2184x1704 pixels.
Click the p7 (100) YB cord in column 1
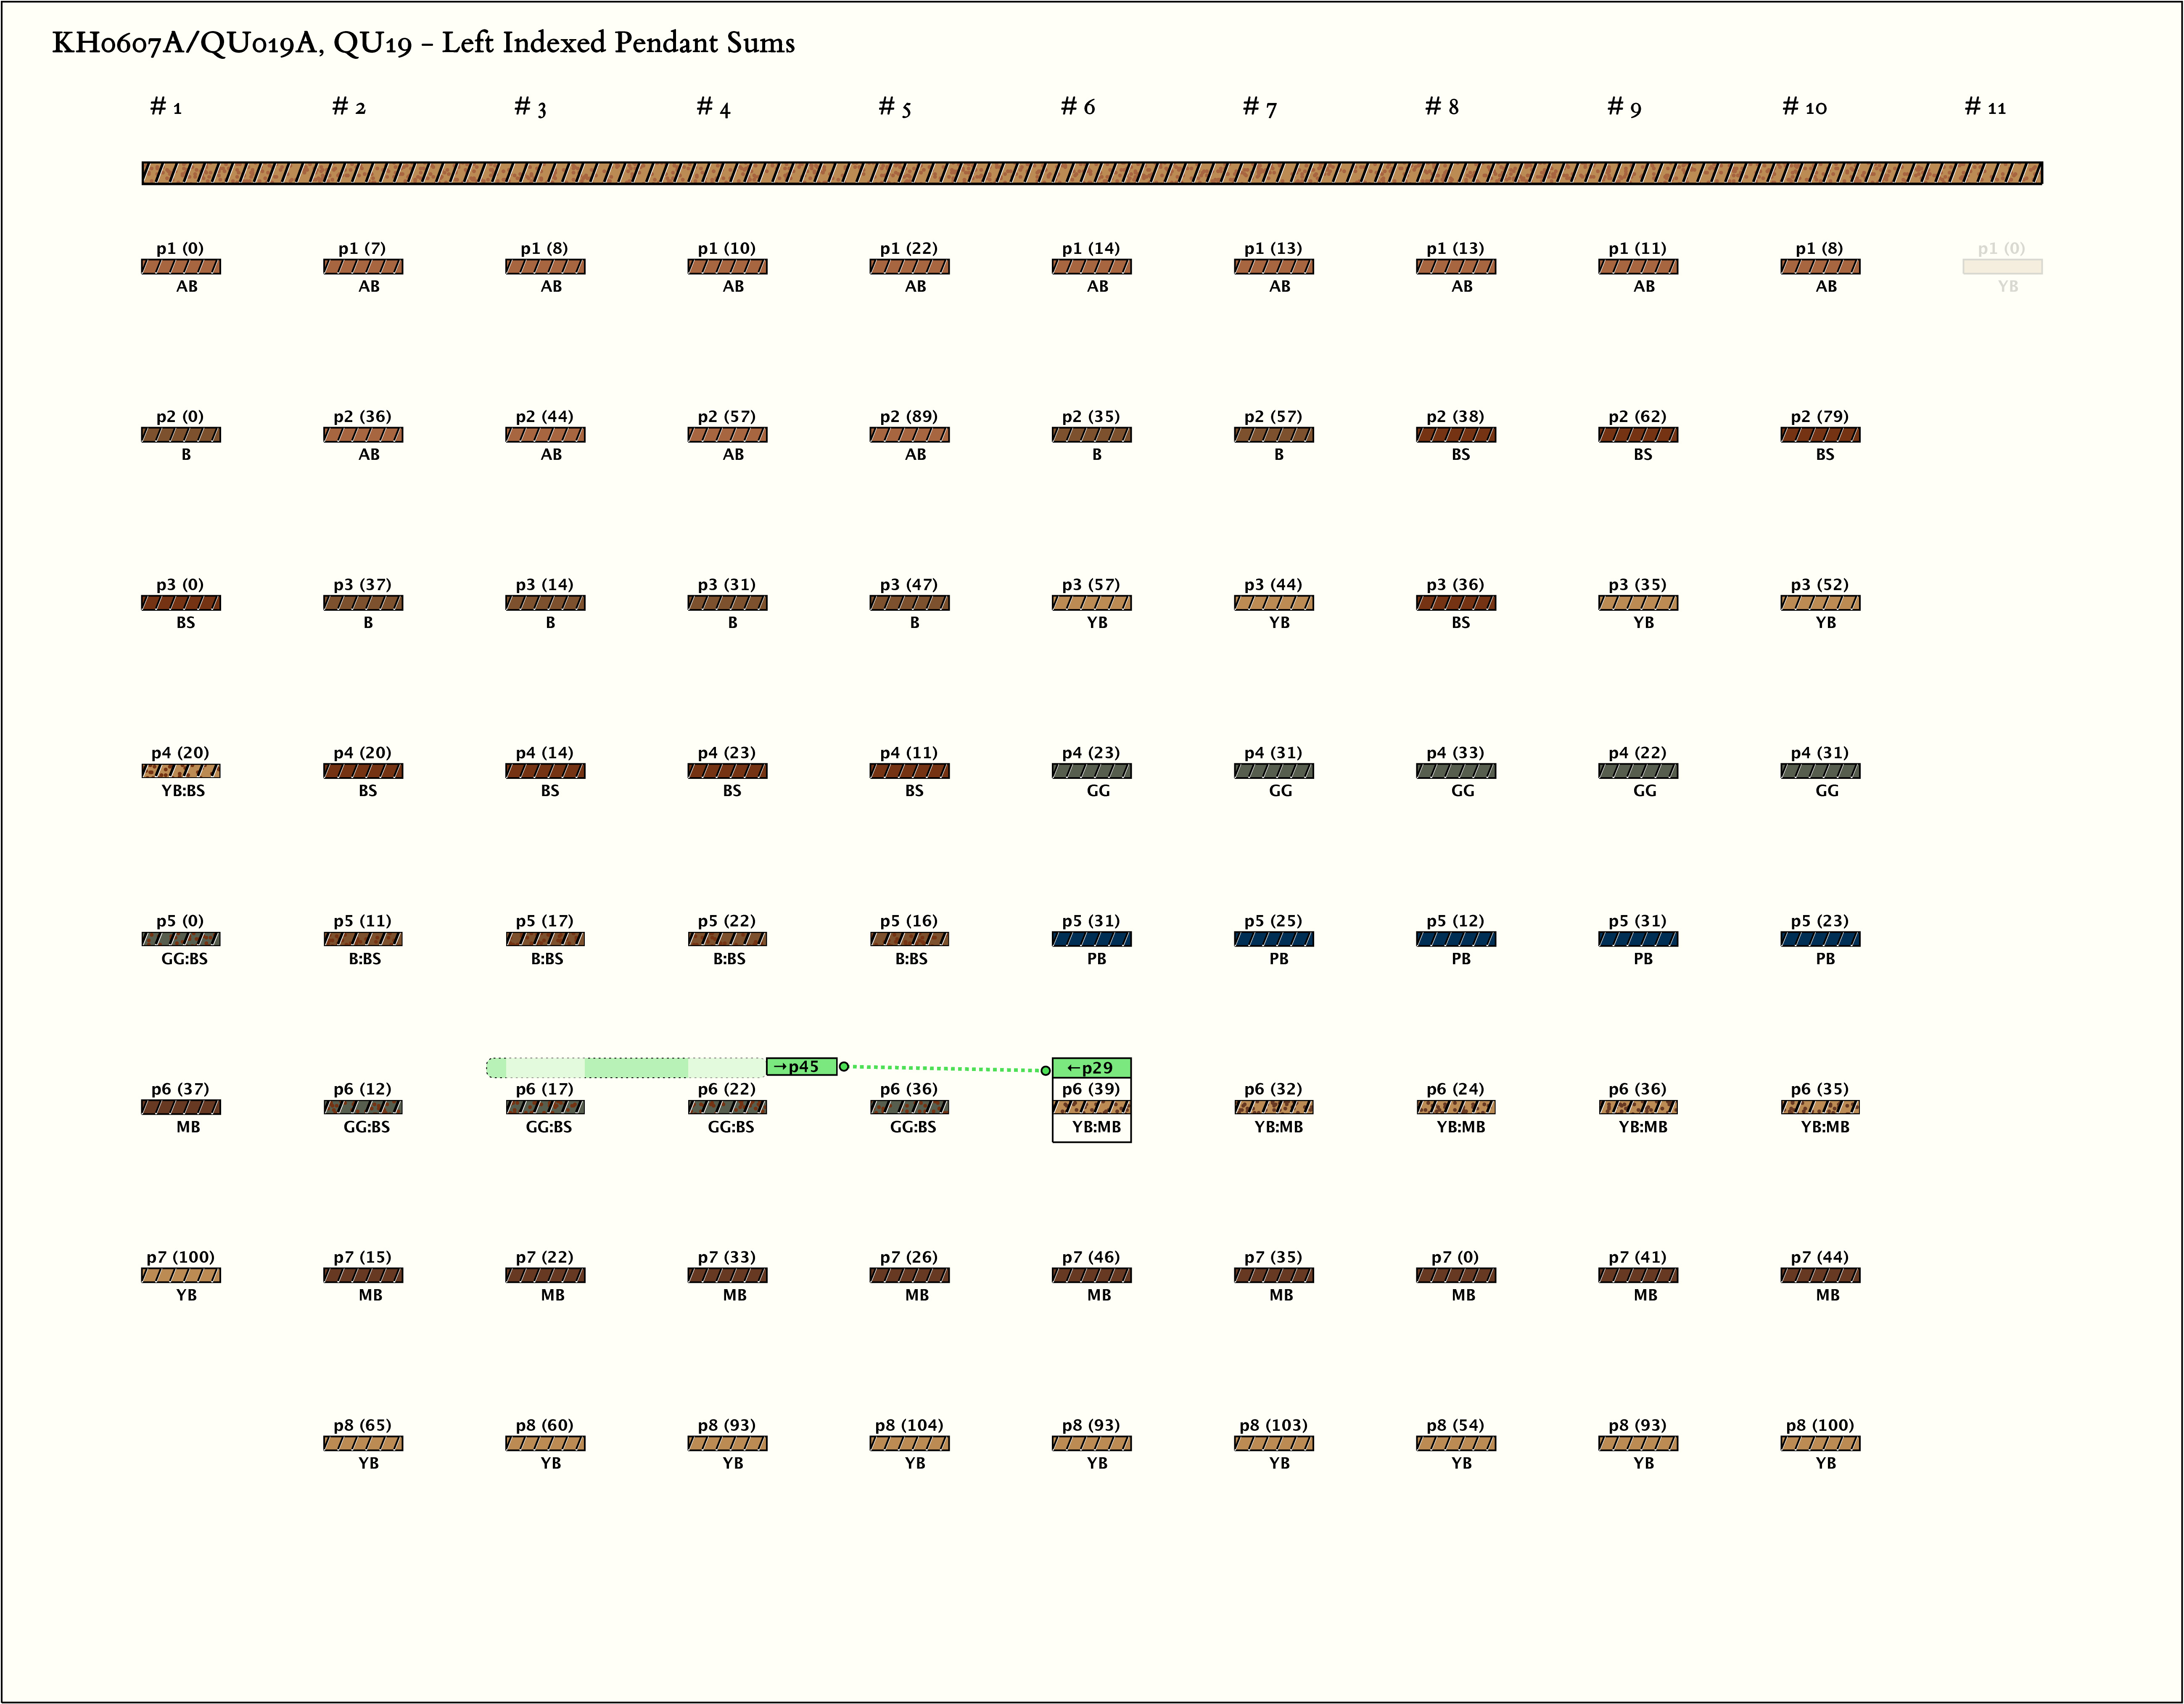pyautogui.click(x=181, y=1275)
